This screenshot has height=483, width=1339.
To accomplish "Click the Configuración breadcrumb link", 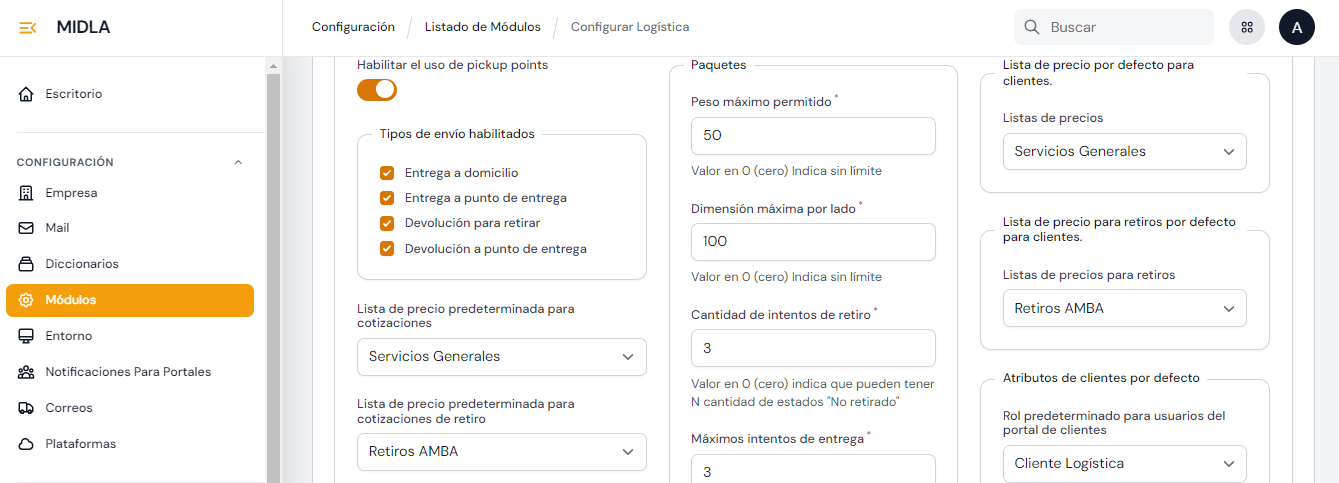I will (x=353, y=27).
